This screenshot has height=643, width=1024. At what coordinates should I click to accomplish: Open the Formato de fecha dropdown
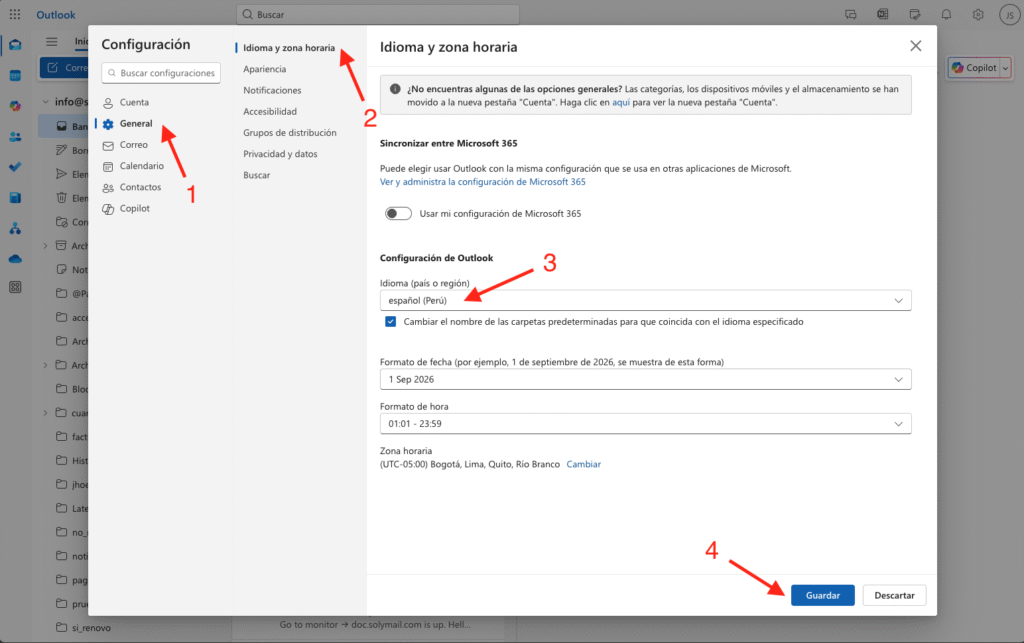pyautogui.click(x=645, y=380)
